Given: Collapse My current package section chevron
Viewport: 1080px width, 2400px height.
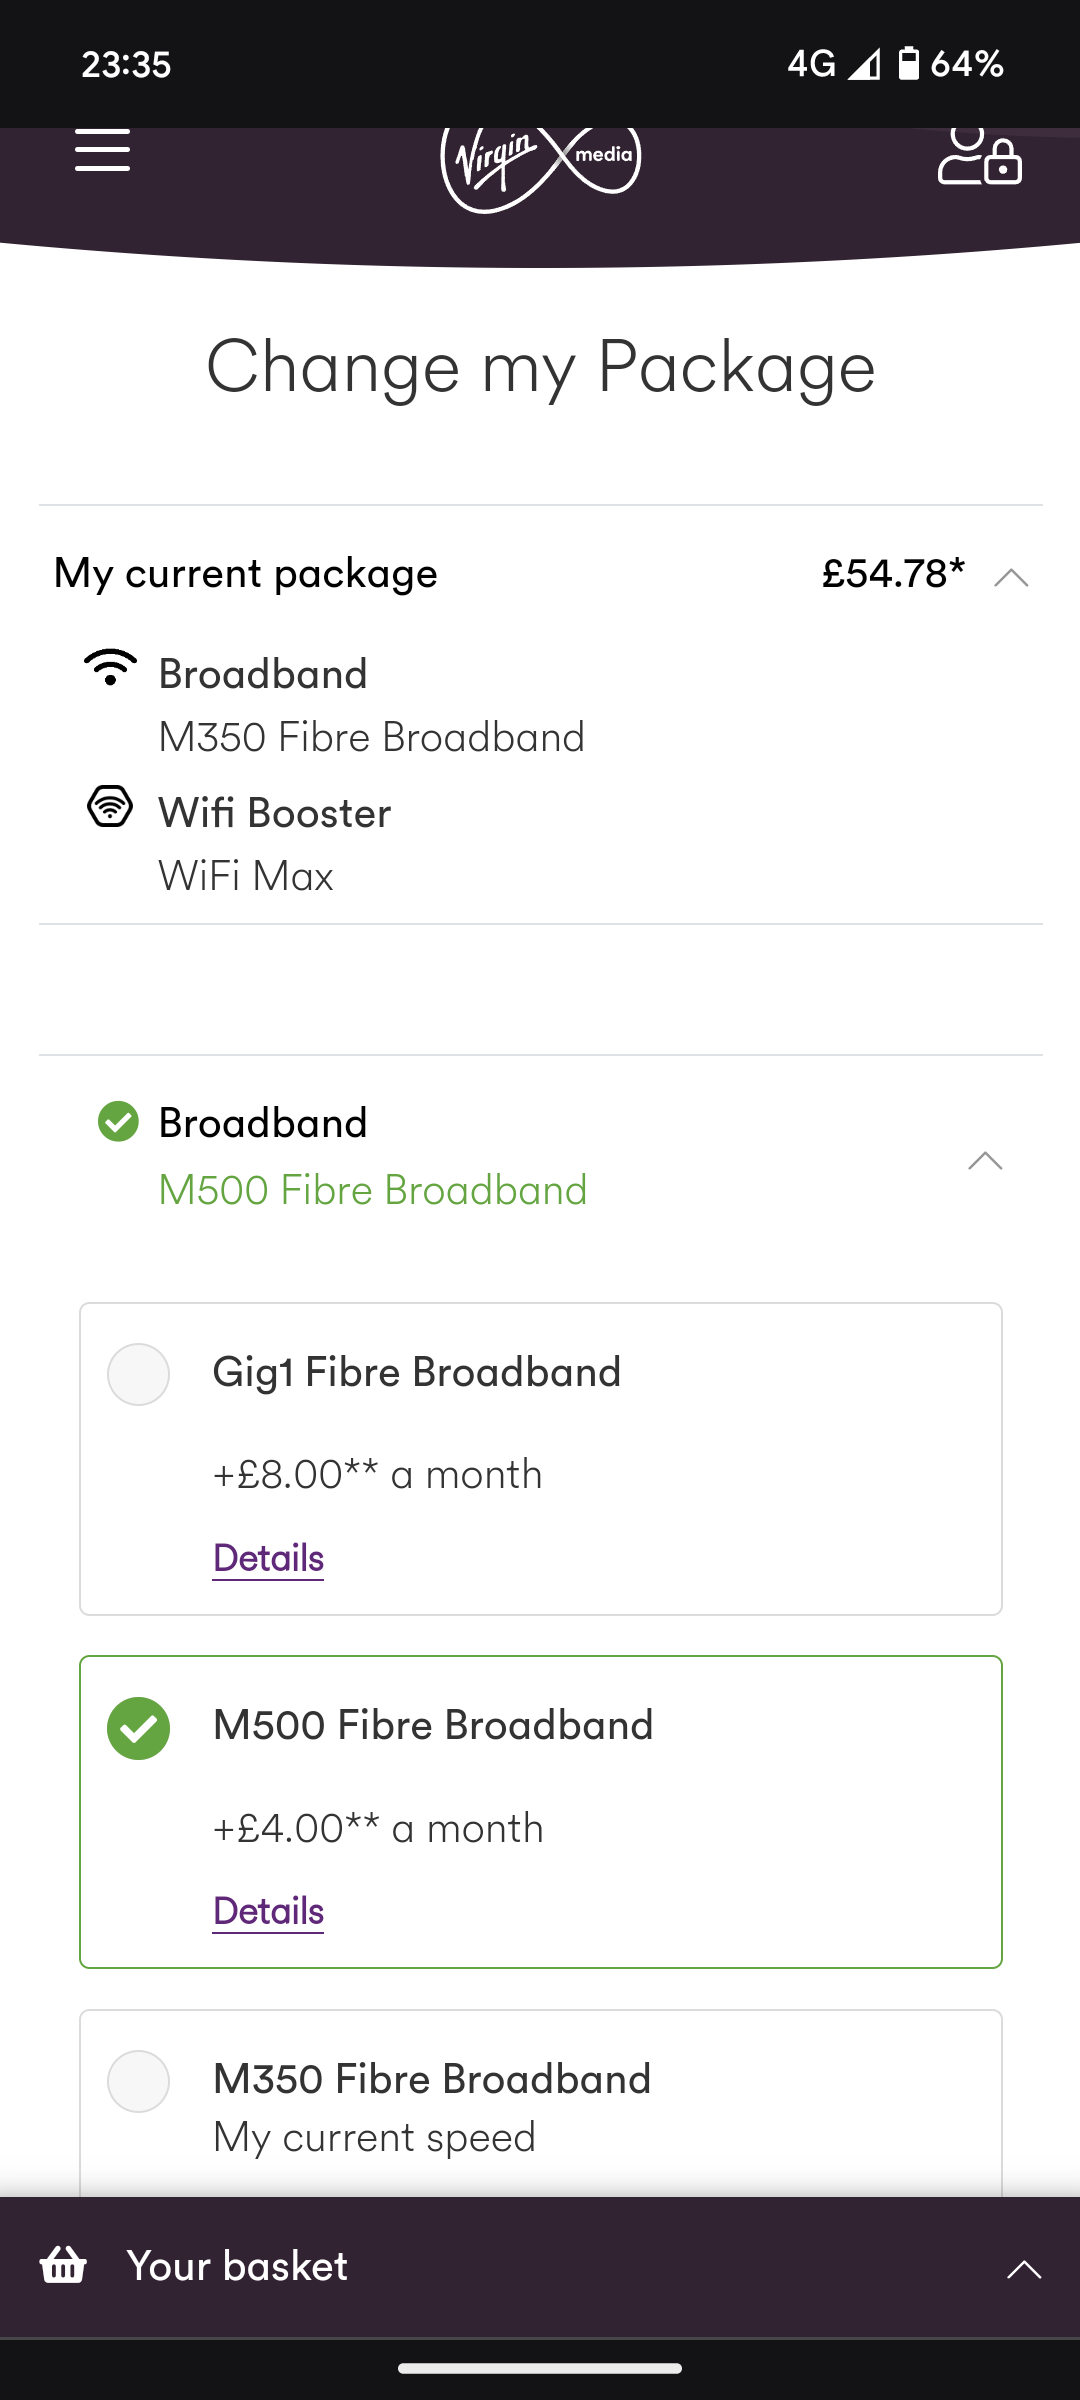Looking at the screenshot, I should [1011, 577].
